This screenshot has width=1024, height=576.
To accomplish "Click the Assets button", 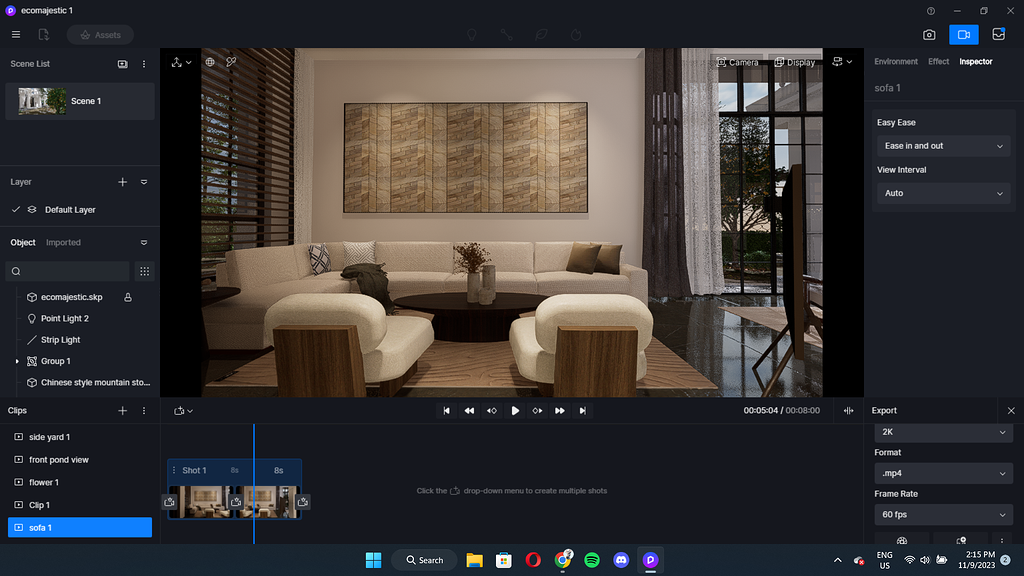I will (100, 34).
